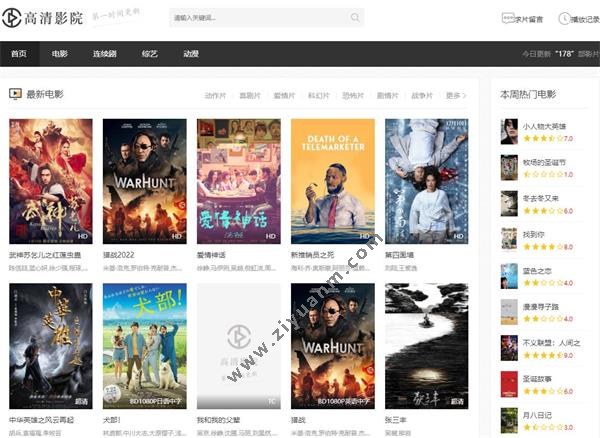This screenshot has width=600, height=438.
Task: Switch to the 动漫 nav tab
Action: click(x=191, y=54)
